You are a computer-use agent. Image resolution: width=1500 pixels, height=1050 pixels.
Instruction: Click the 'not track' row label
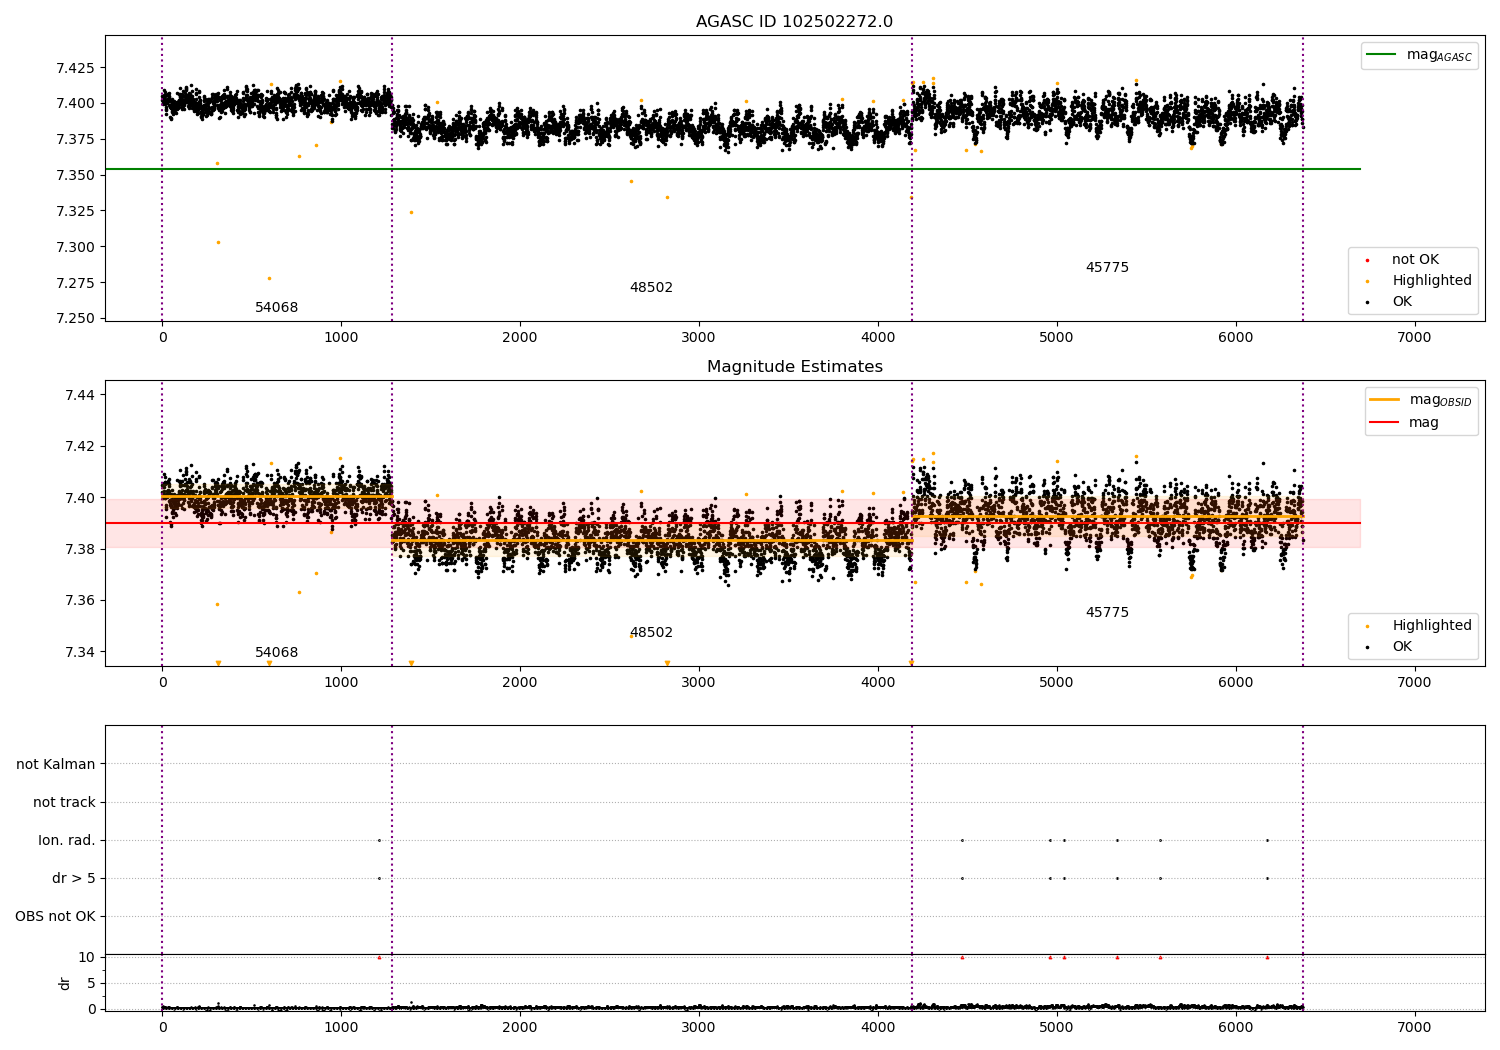click(64, 803)
